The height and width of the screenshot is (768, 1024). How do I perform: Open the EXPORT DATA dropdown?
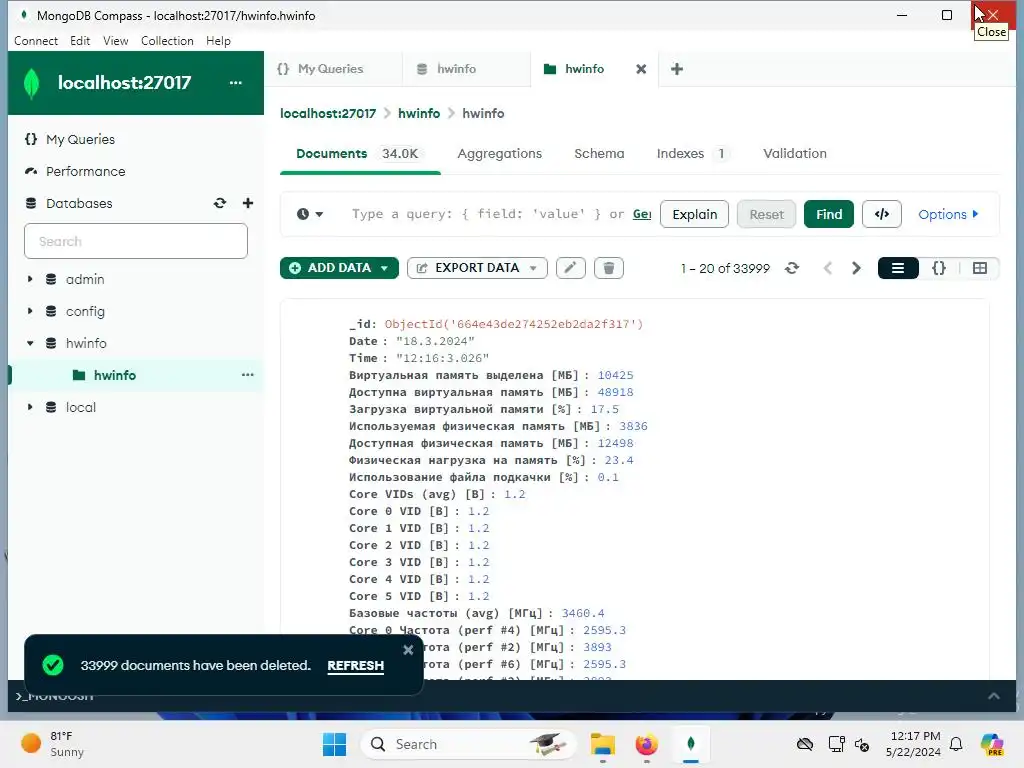[477, 268]
